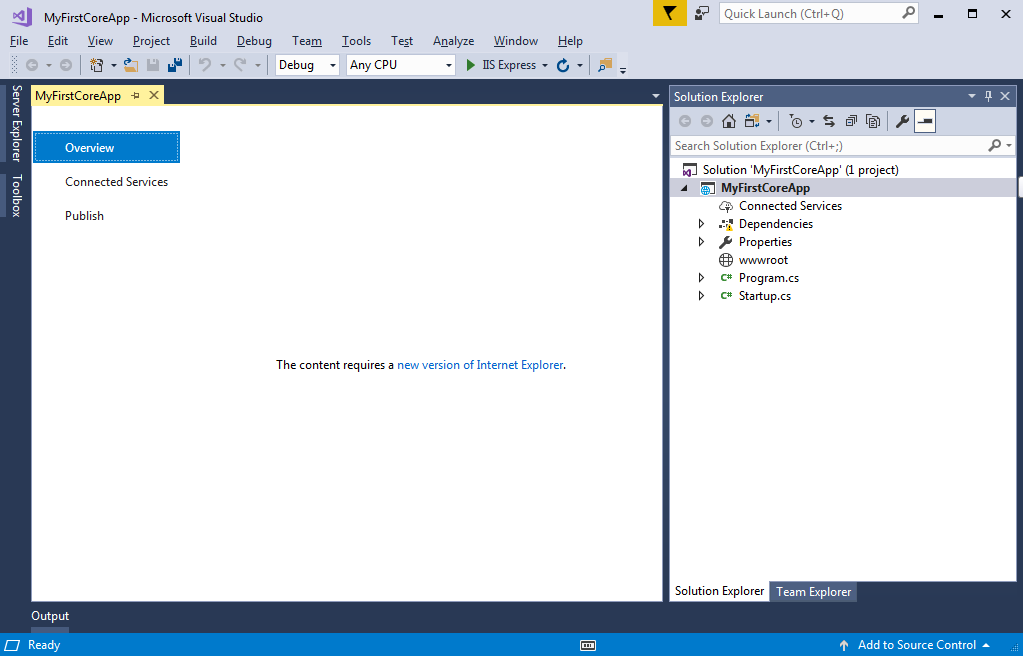This screenshot has height=656, width=1023.
Task: Click Sync with Active Document icon
Action: (x=829, y=121)
